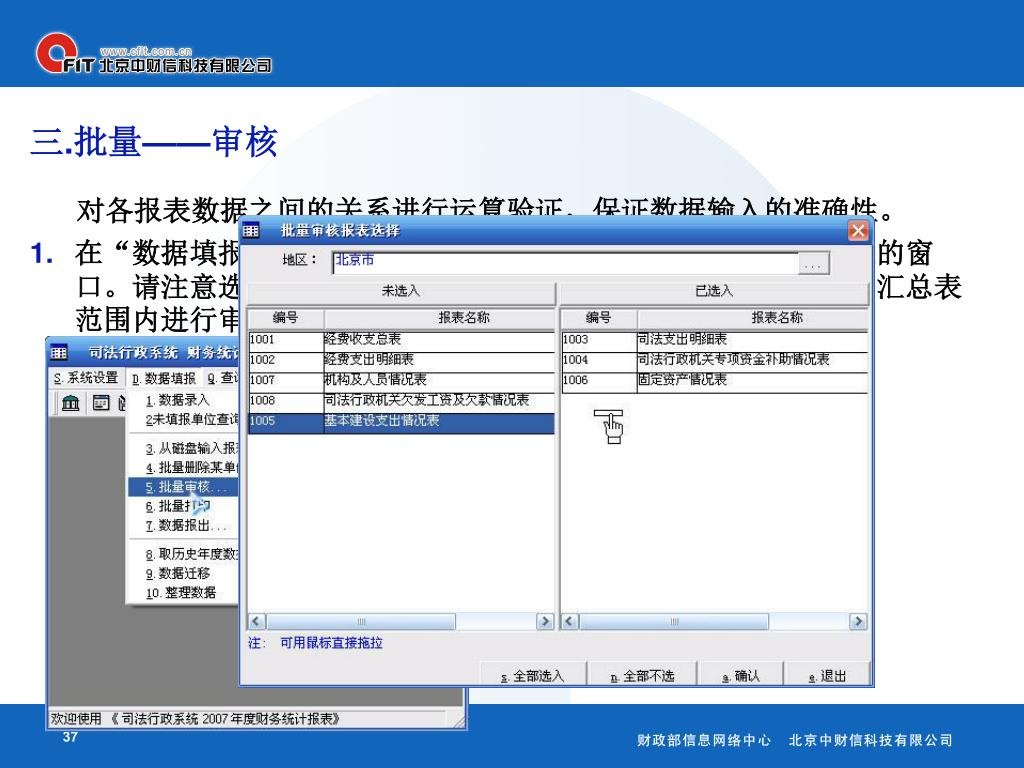Click the batch audit dialog title icon
The image size is (1024, 768).
click(x=251, y=231)
